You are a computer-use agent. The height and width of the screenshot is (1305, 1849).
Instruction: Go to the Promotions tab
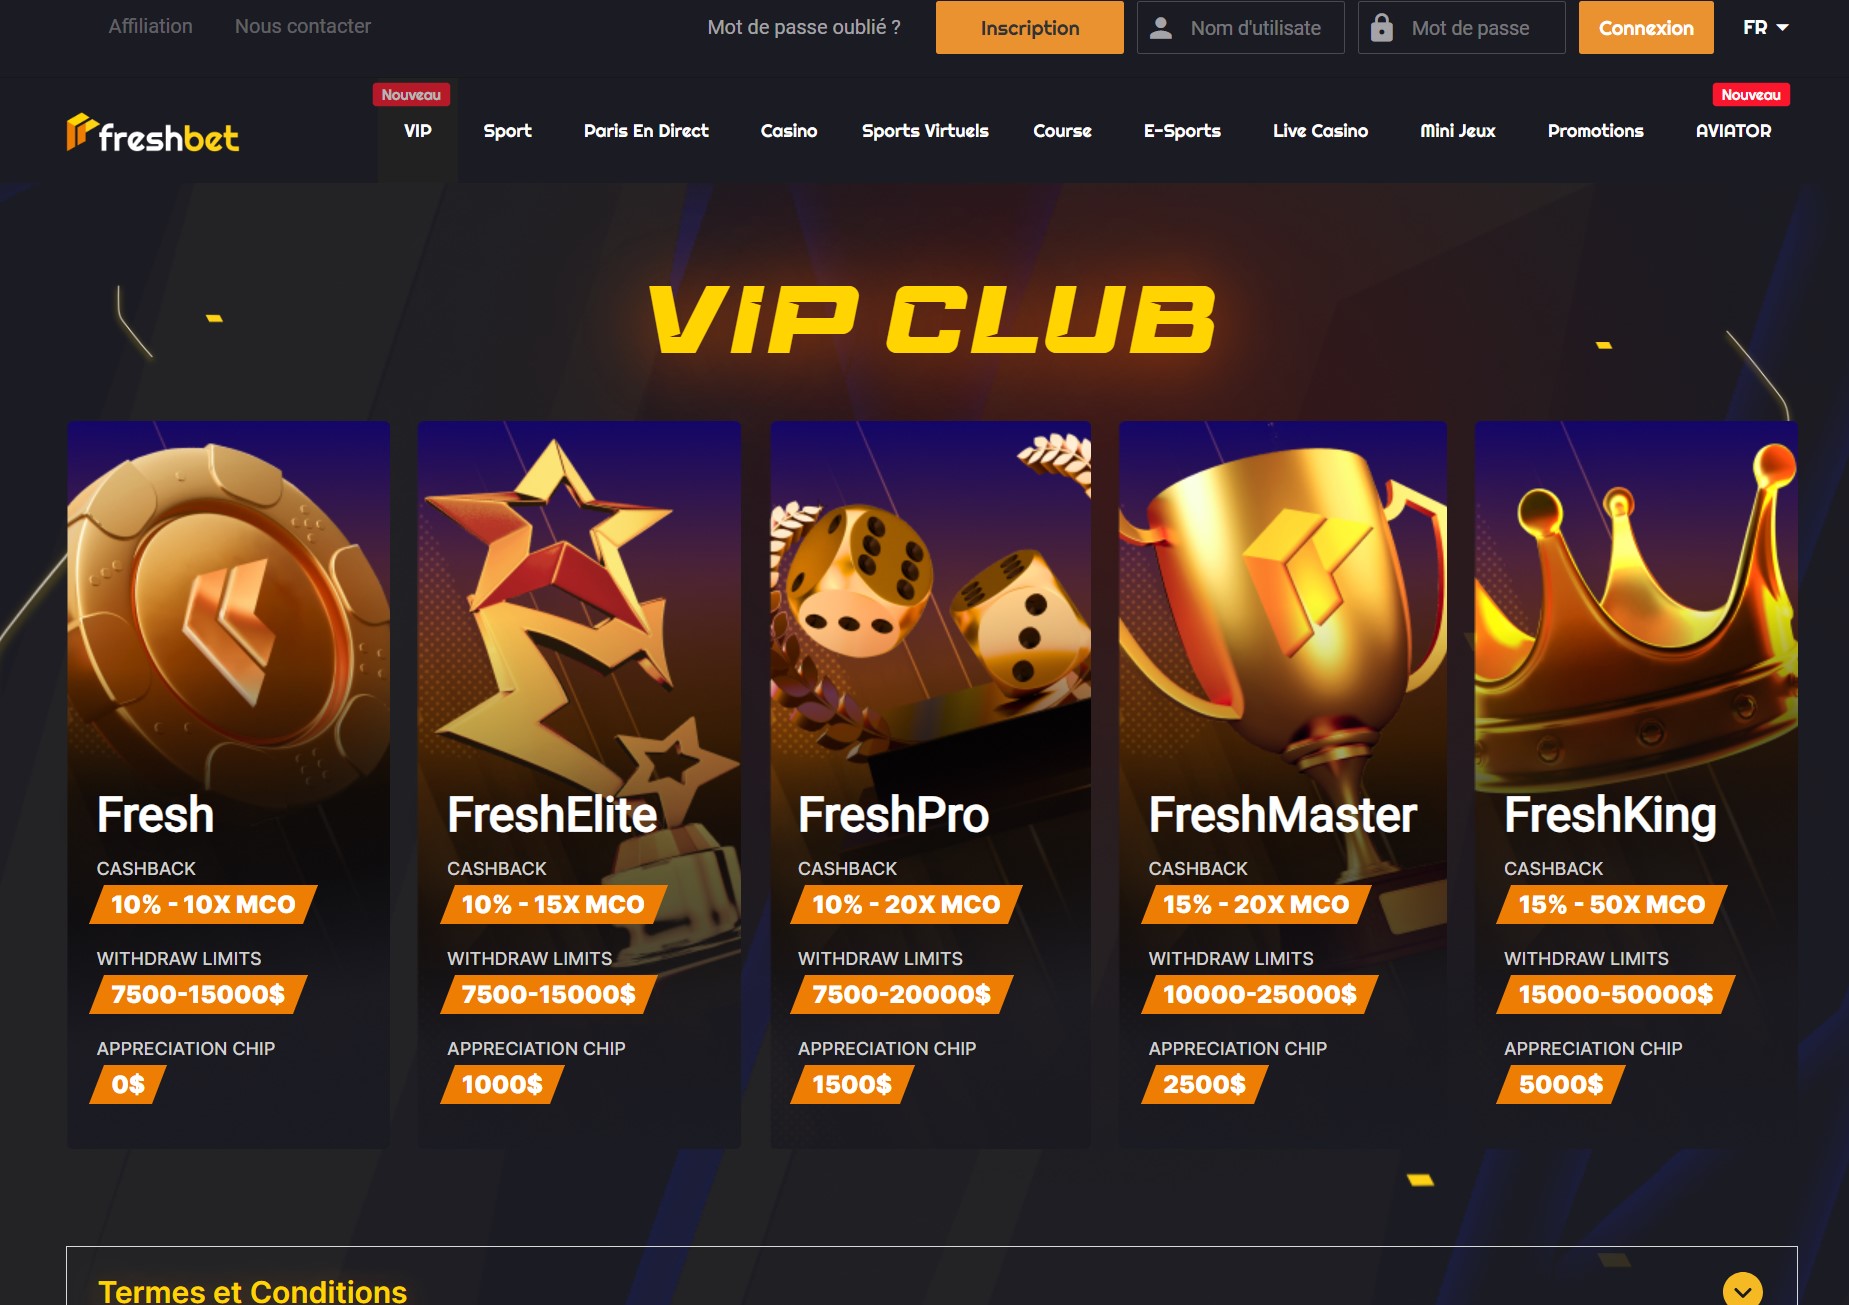1595,131
